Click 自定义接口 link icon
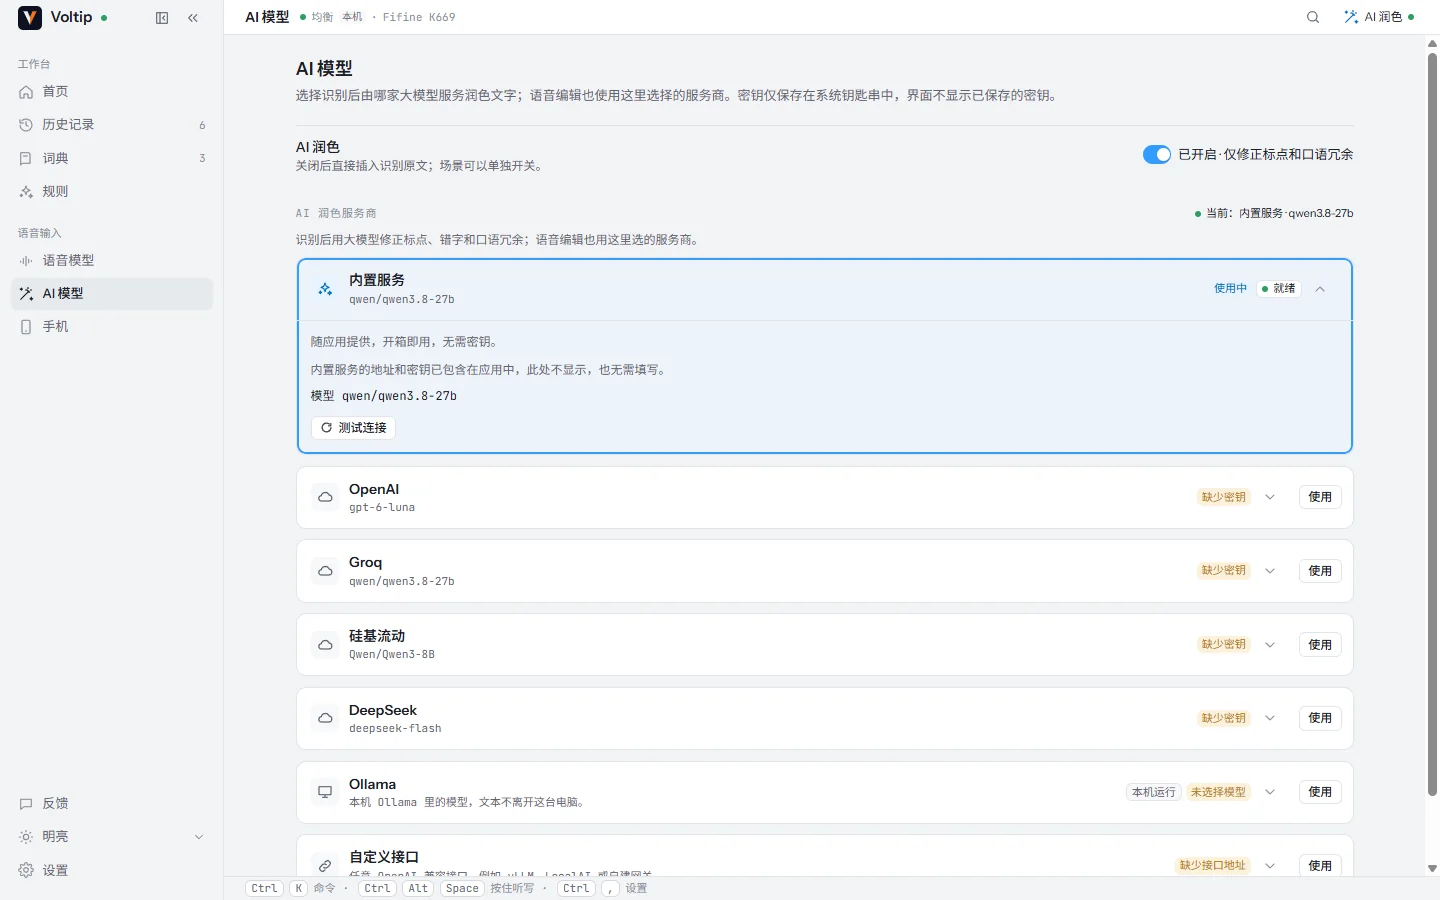This screenshot has height=900, width=1440. coord(325,866)
